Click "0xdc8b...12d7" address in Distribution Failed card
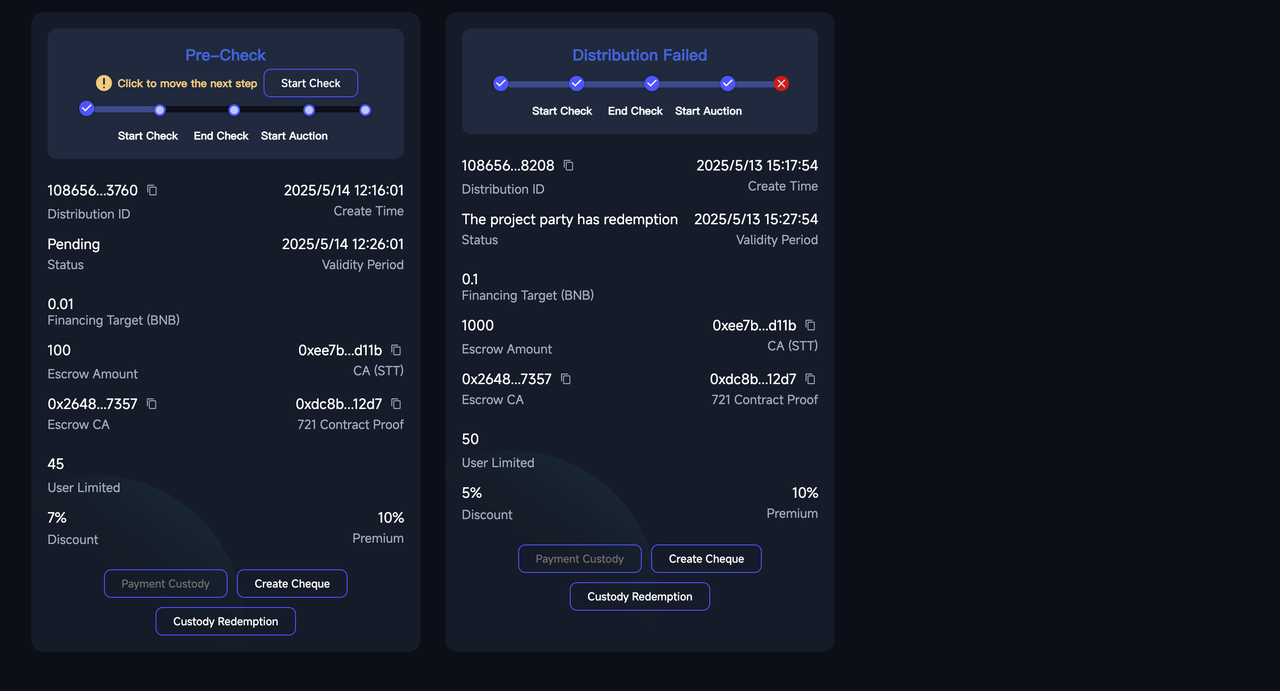Screen dimensions: 1280x691 click(x=753, y=379)
